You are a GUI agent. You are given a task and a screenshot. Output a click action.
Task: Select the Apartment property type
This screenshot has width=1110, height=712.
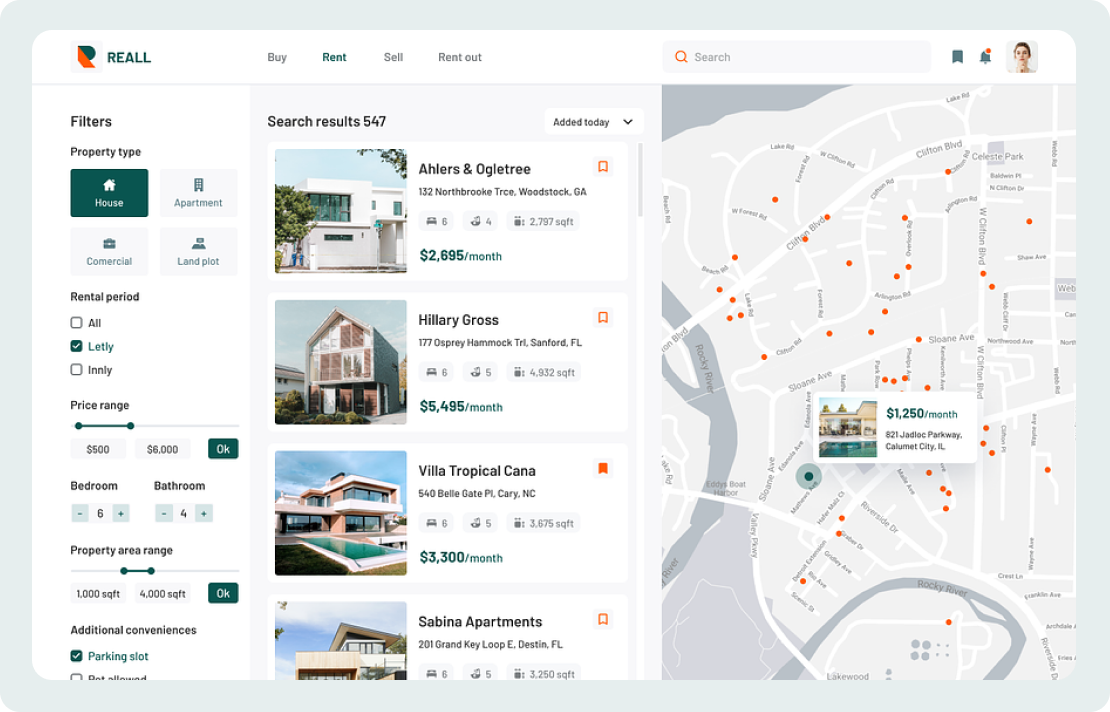pyautogui.click(x=198, y=193)
